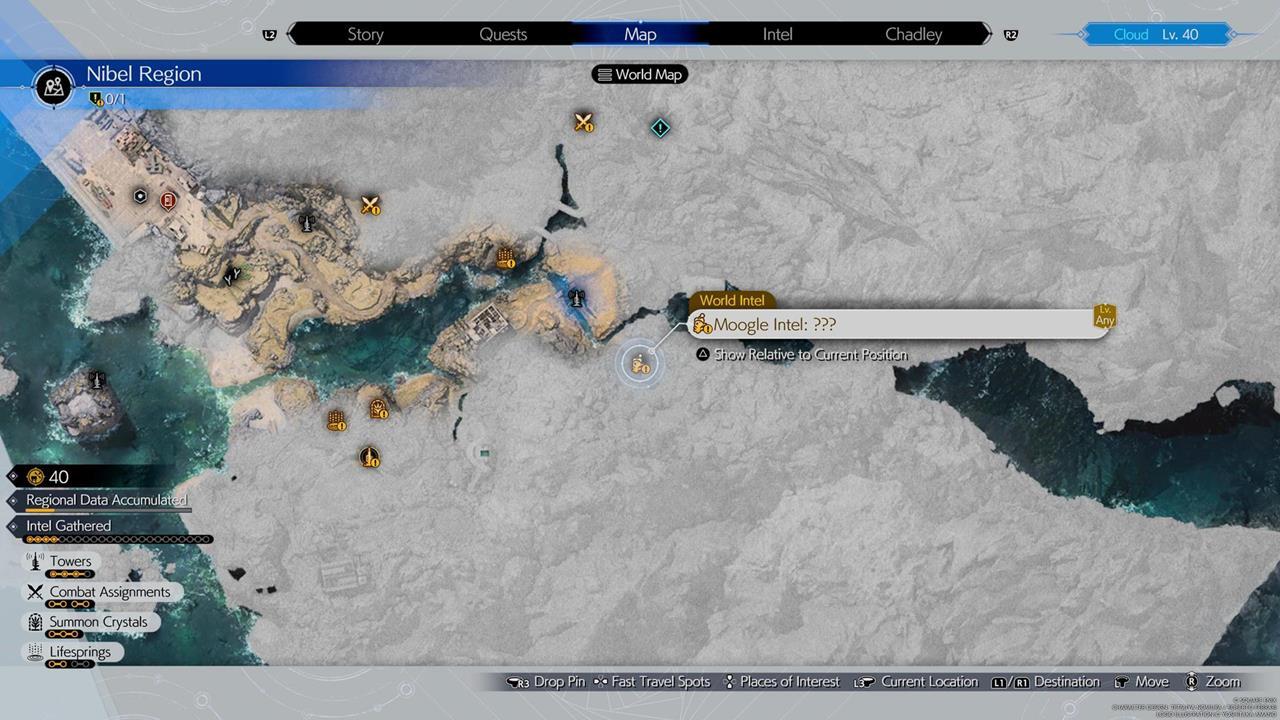Switch to the Quests tab
Image resolution: width=1280 pixels, height=720 pixels.
tap(503, 34)
